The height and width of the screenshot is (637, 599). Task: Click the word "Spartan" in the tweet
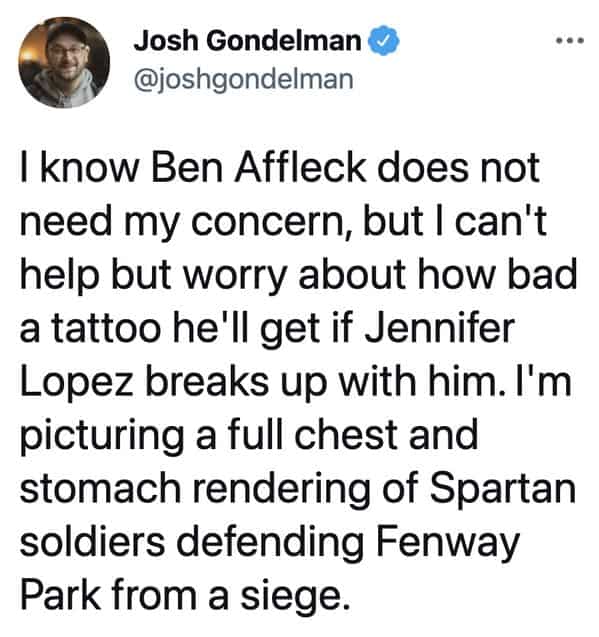point(502,490)
